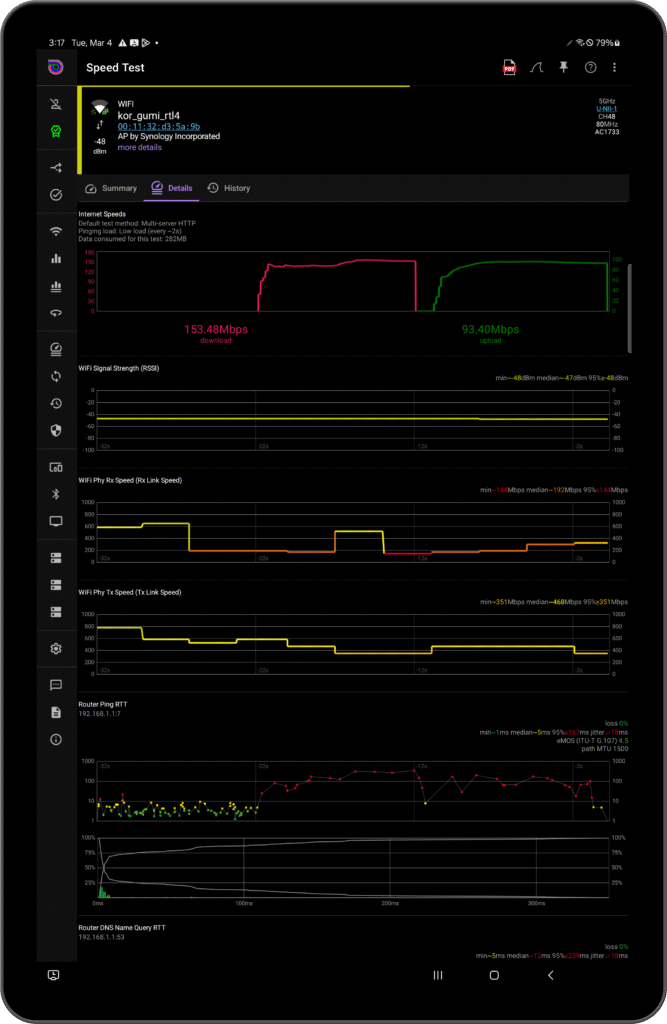Click the Speed Test page title

115,67
